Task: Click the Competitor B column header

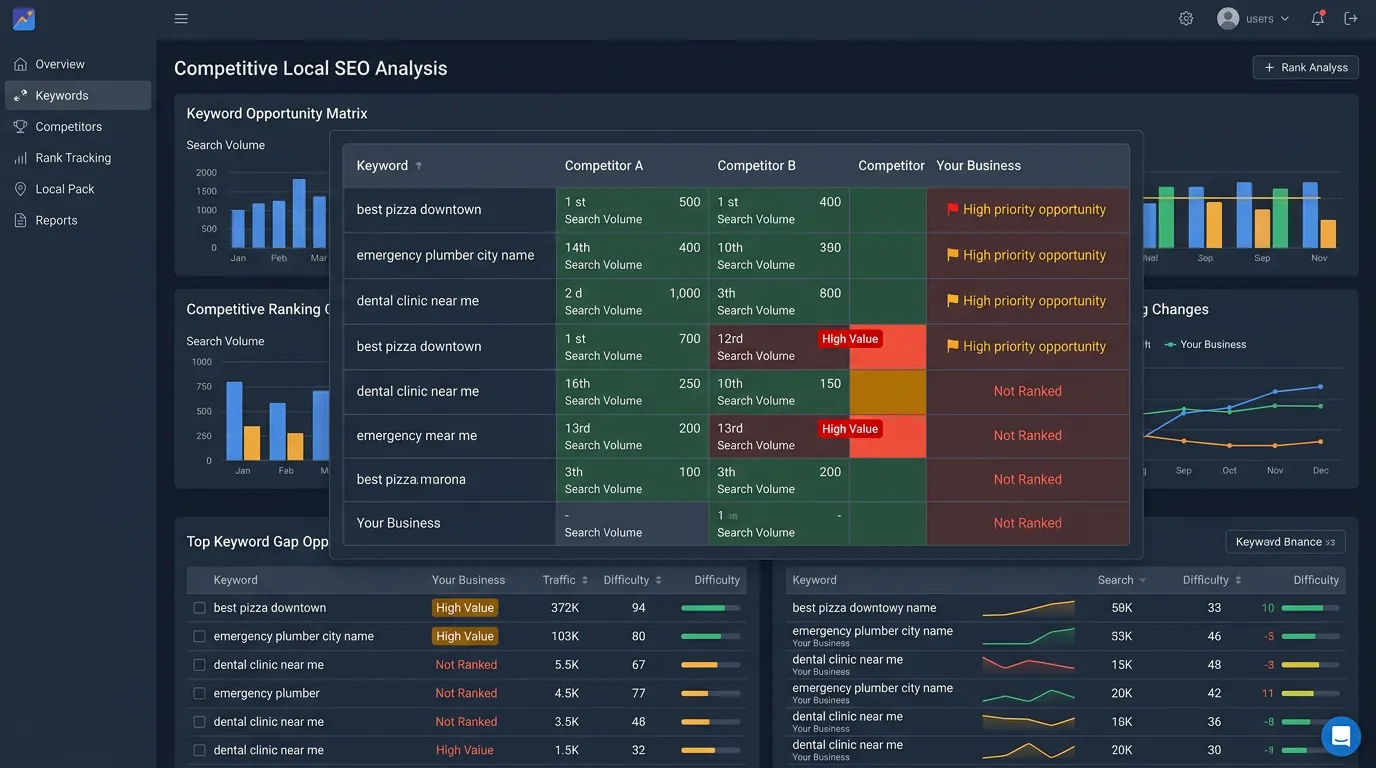Action: point(757,166)
